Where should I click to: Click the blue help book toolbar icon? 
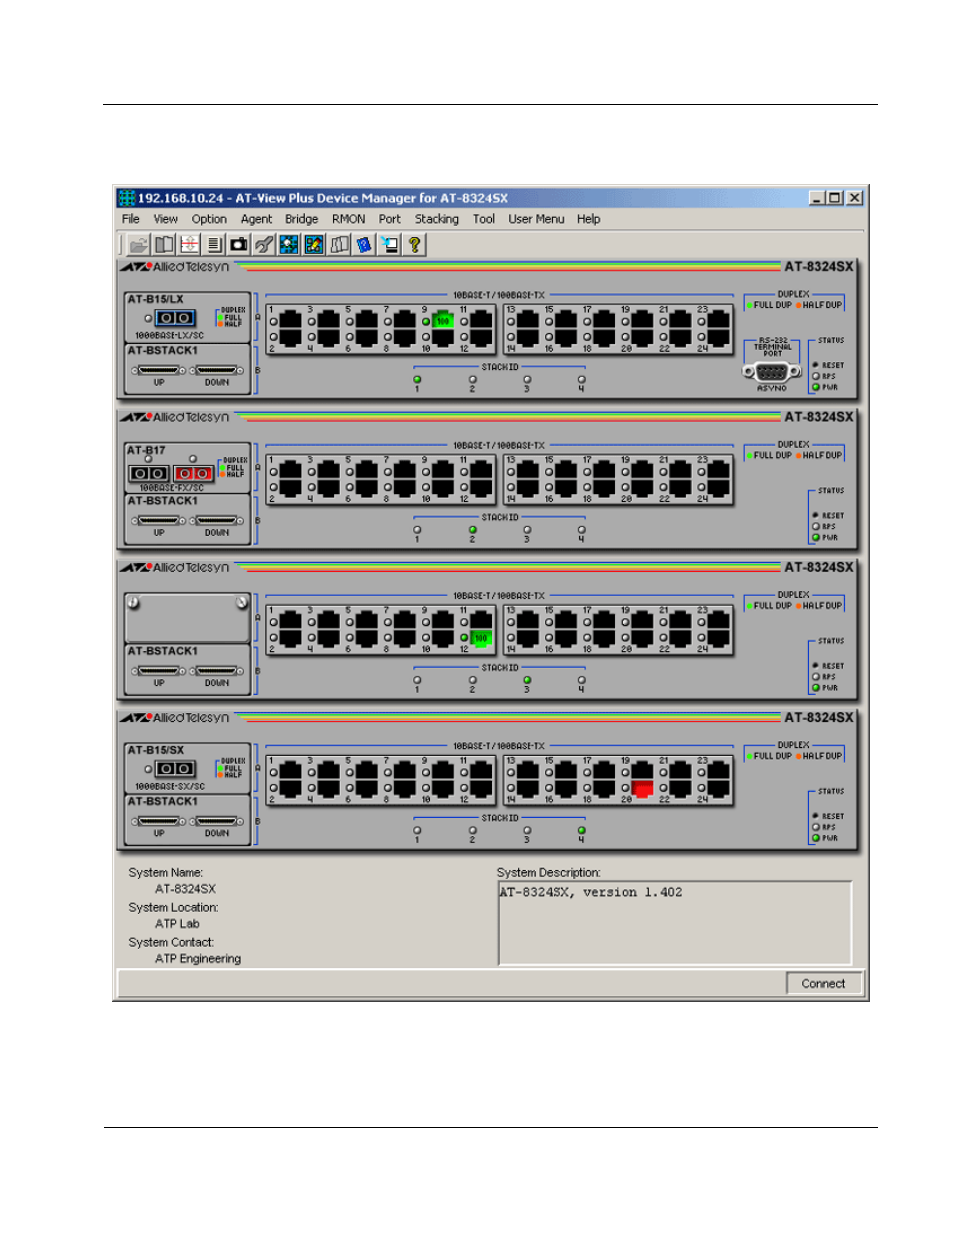(x=364, y=244)
